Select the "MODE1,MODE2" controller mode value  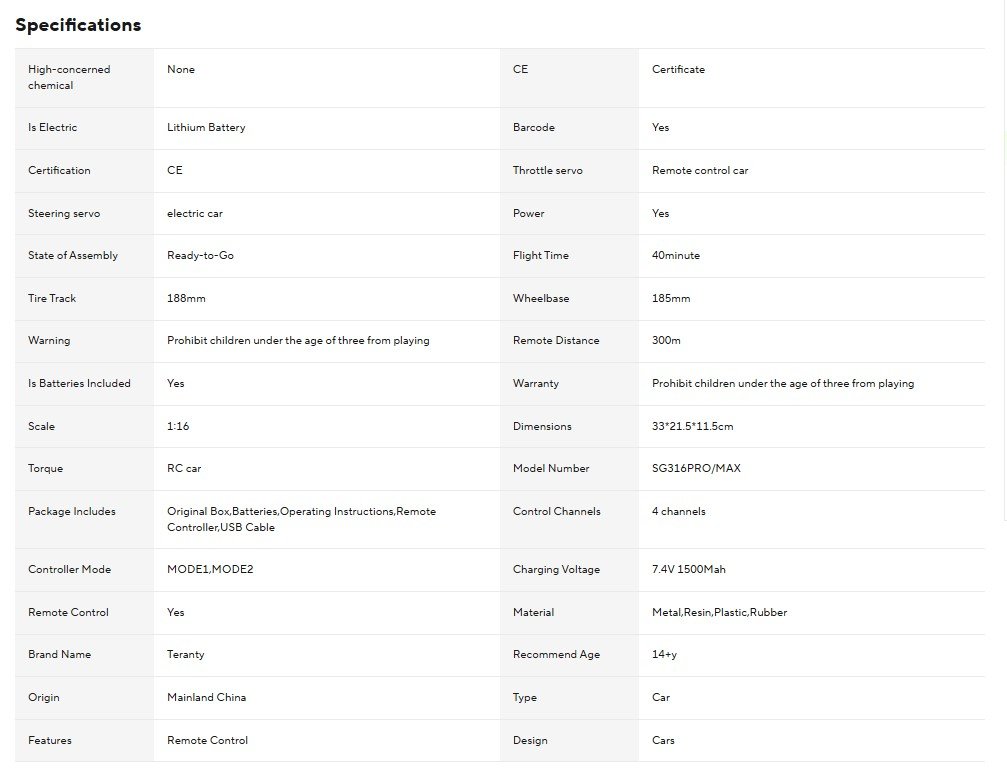tap(210, 570)
